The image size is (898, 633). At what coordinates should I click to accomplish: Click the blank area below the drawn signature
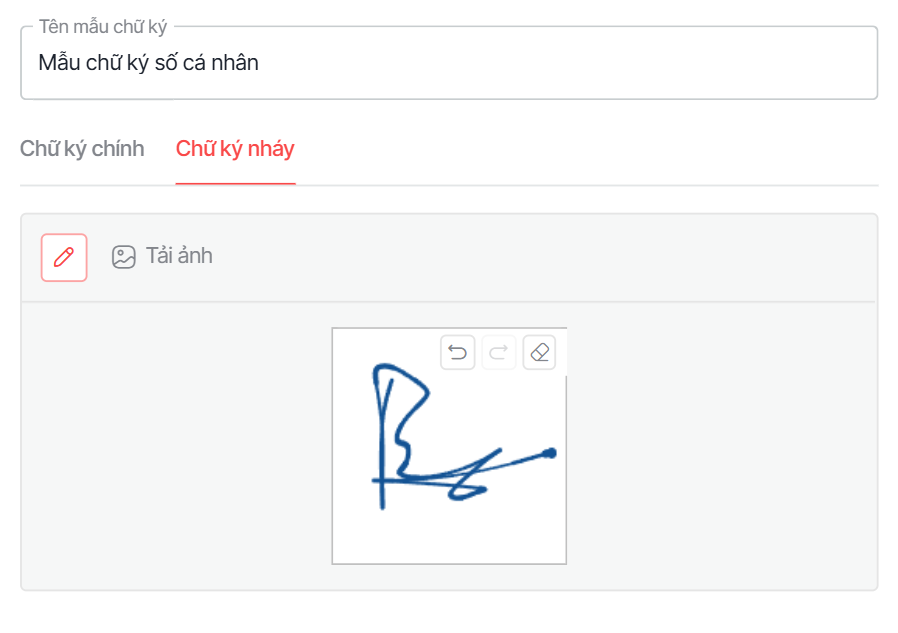449,537
